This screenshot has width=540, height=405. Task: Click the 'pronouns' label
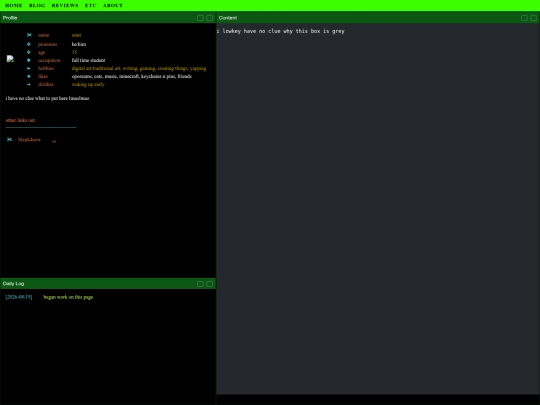point(48,44)
